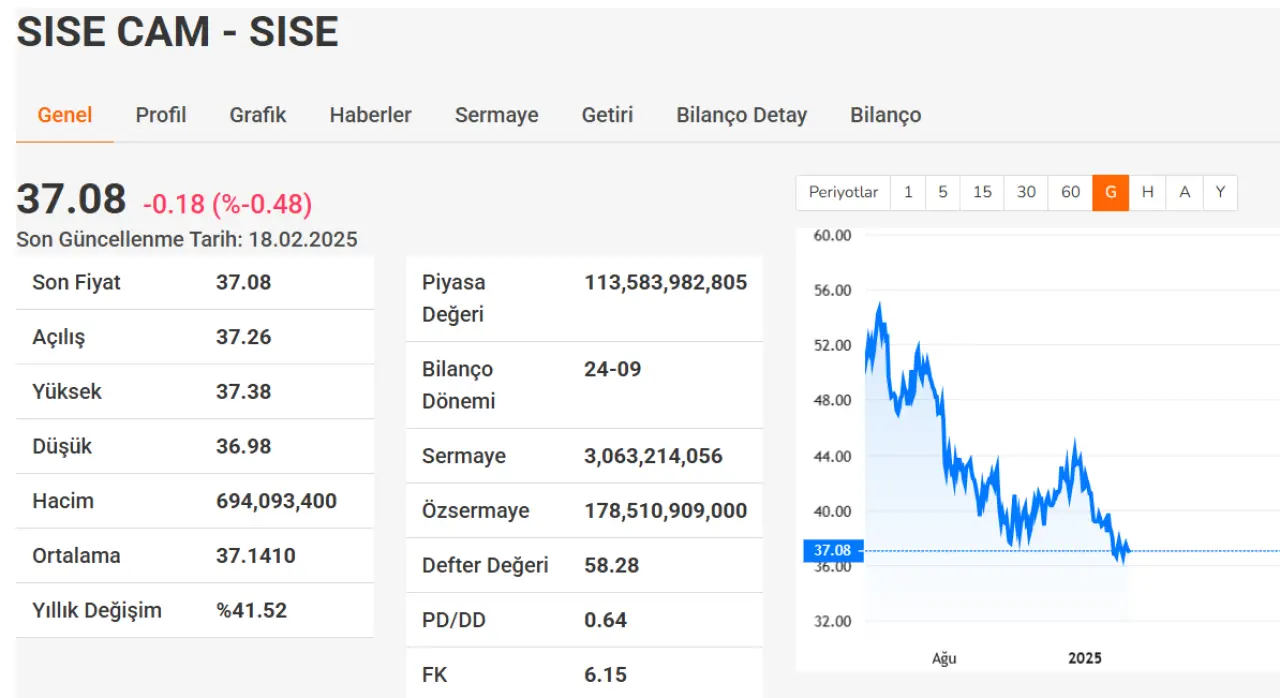Click the Özsermaye value 178,510,909,000
Screen dimensions: 1280x698
[x=665, y=511]
